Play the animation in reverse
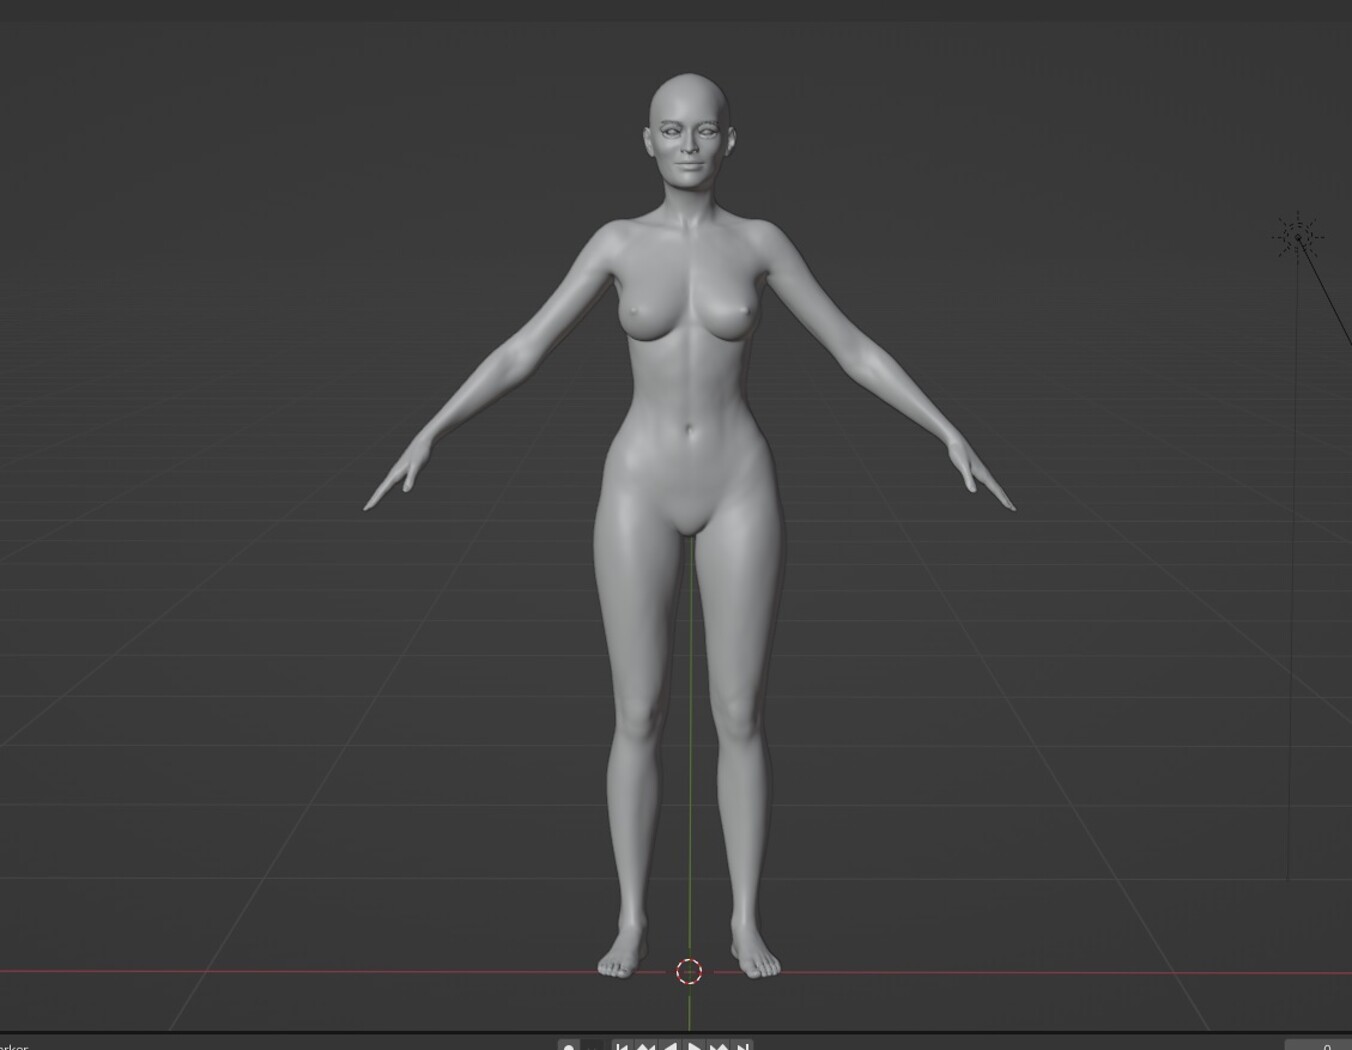Screen dimensions: 1352x1050 tap(670, 1045)
